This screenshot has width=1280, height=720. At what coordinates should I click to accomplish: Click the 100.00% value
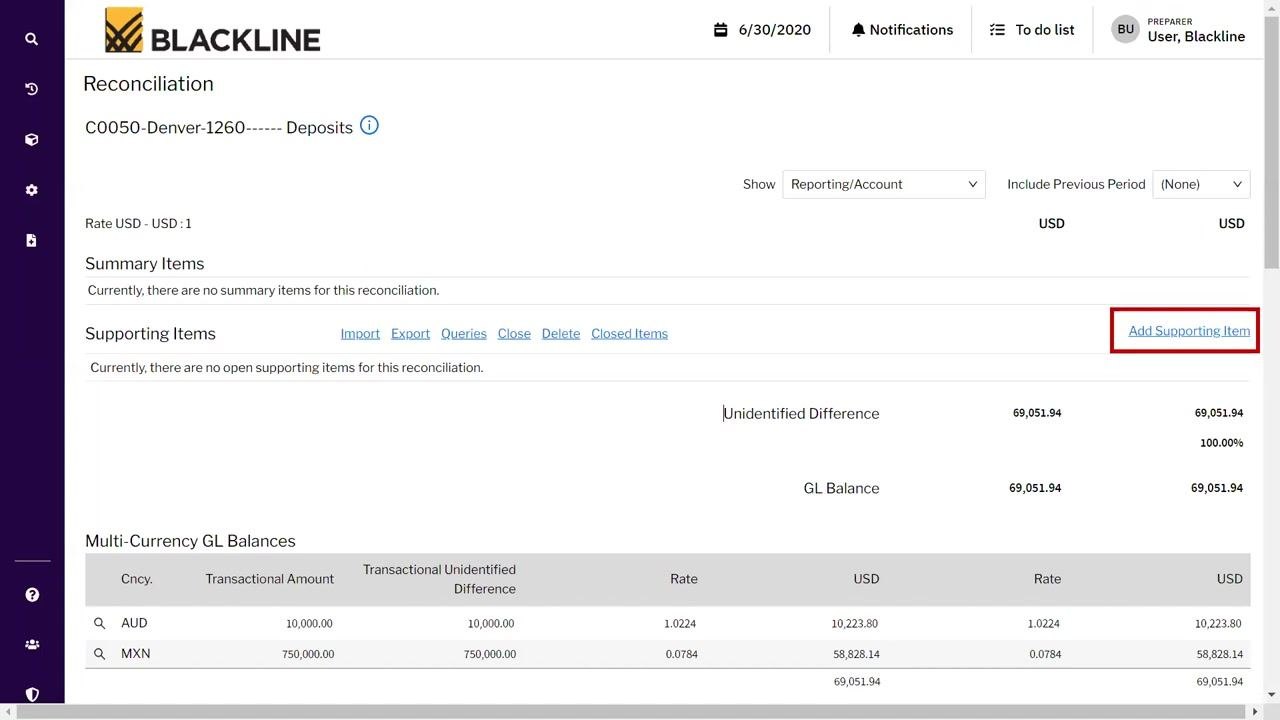[1222, 443]
